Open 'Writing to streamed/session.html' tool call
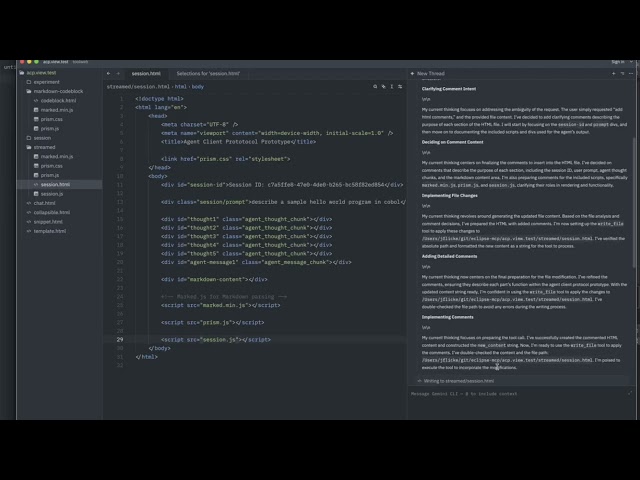The image size is (640, 480). click(x=522, y=381)
